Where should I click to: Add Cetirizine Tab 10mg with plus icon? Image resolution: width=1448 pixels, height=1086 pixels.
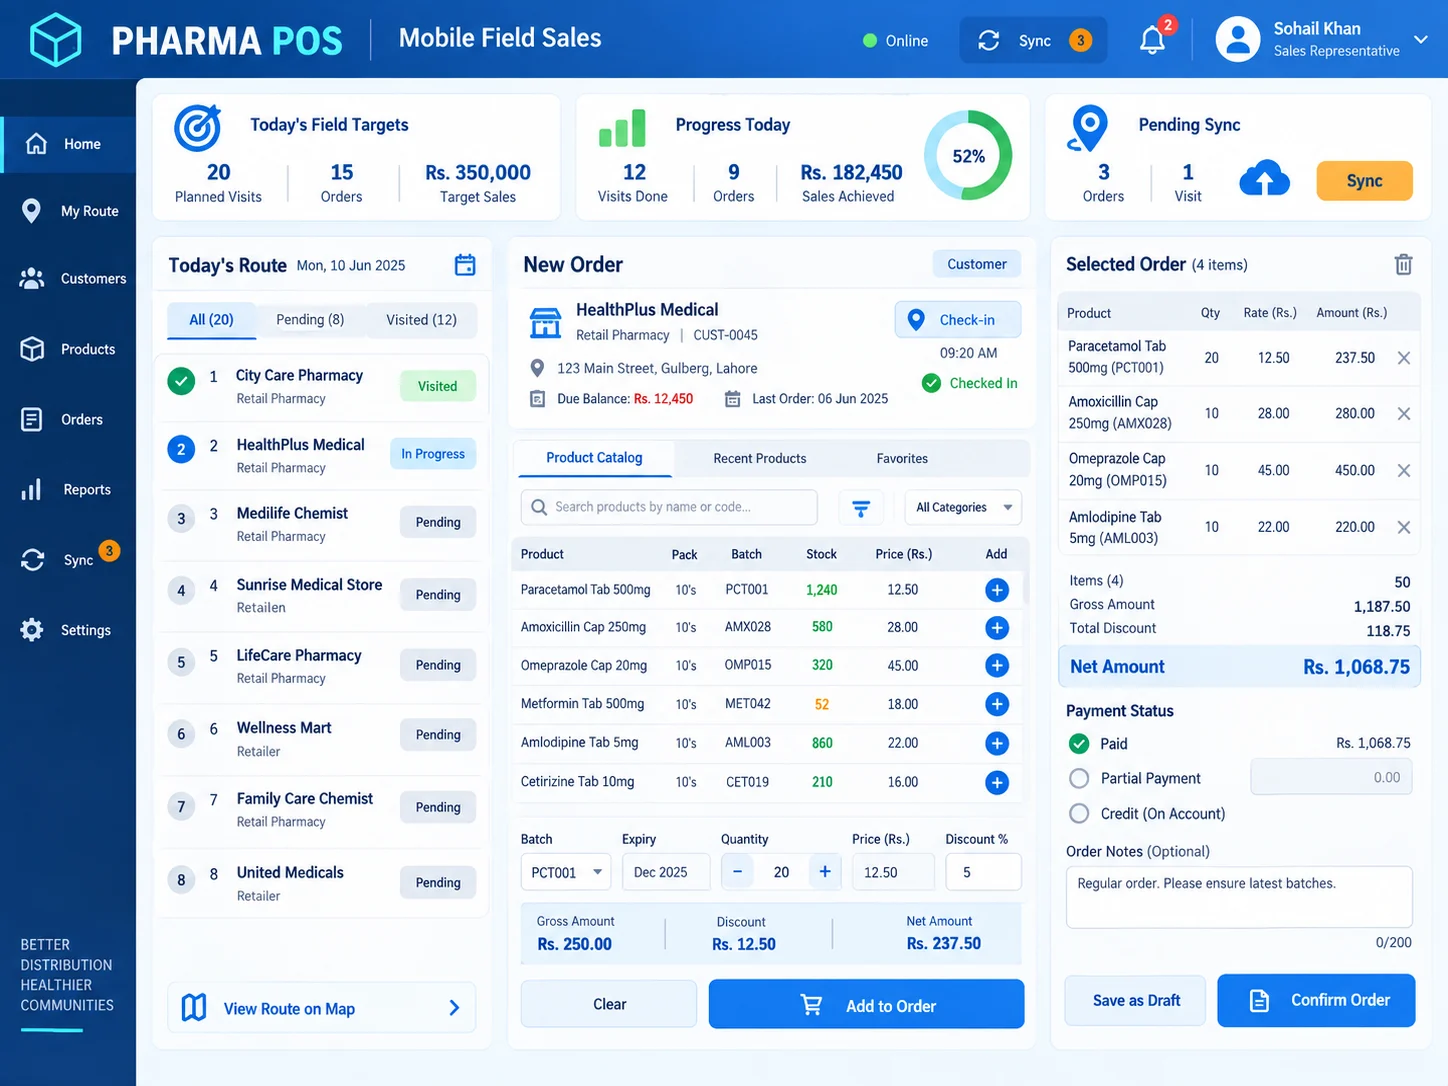click(997, 782)
